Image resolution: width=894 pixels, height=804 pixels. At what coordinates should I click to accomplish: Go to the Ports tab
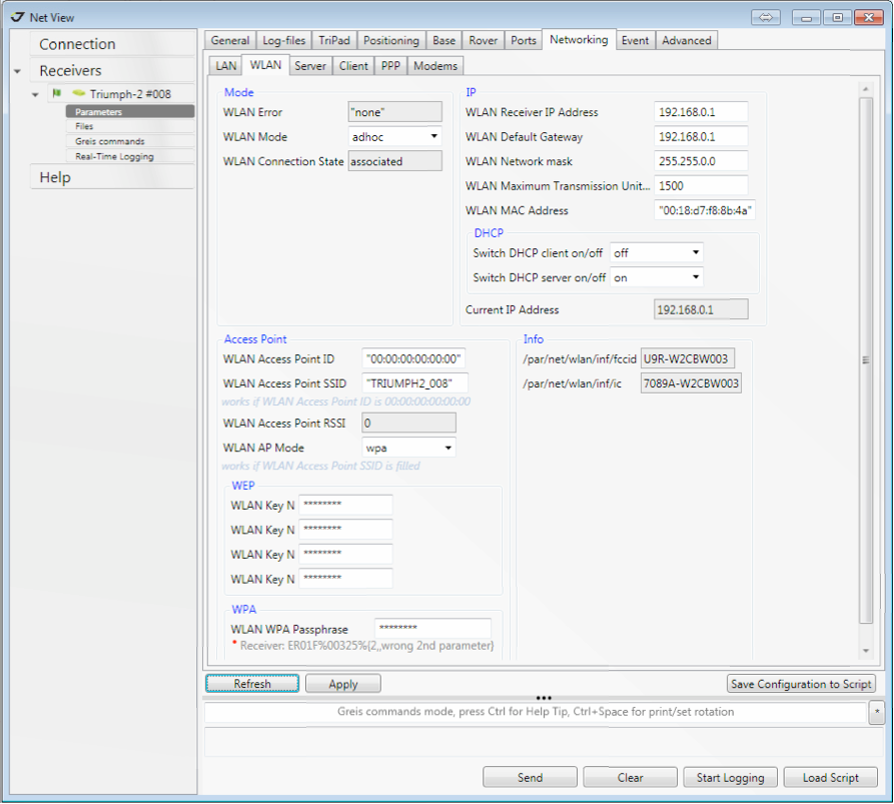click(x=523, y=40)
